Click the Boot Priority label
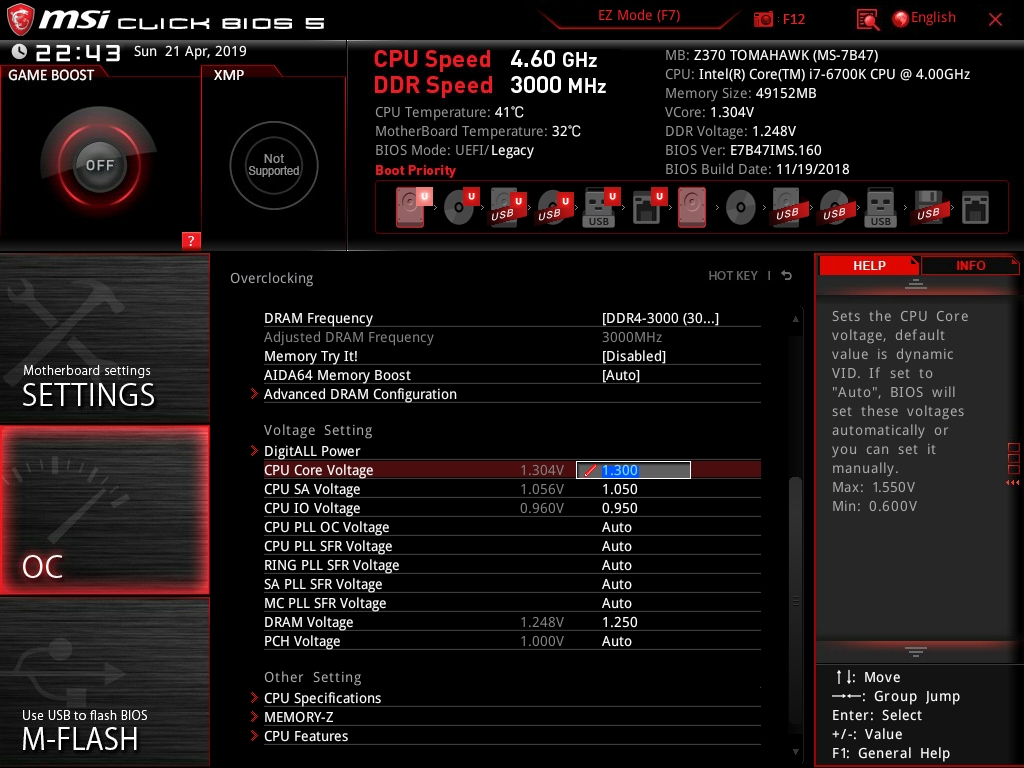Image resolution: width=1024 pixels, height=768 pixels. [415, 170]
